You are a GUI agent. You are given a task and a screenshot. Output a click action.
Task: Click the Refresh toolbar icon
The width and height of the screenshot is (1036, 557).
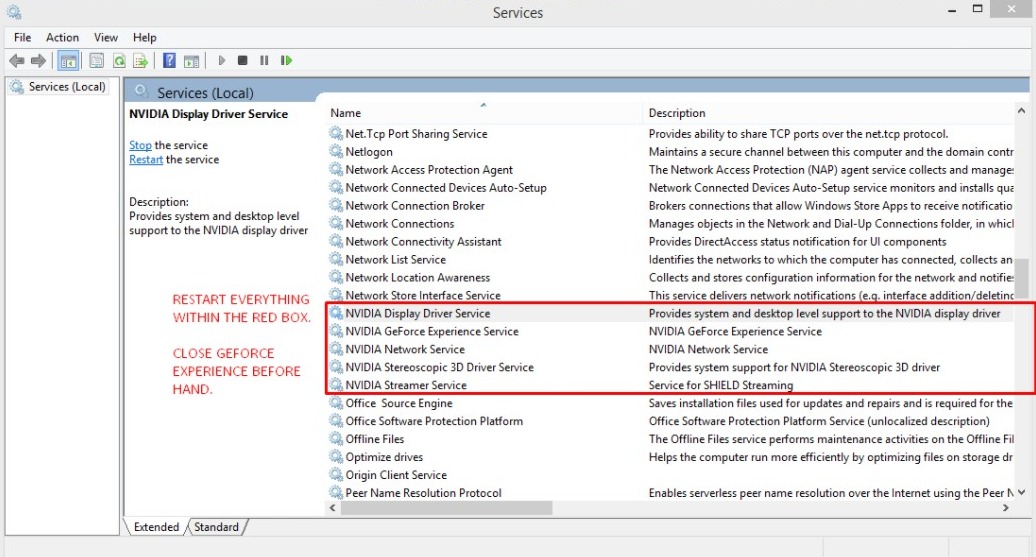[119, 61]
